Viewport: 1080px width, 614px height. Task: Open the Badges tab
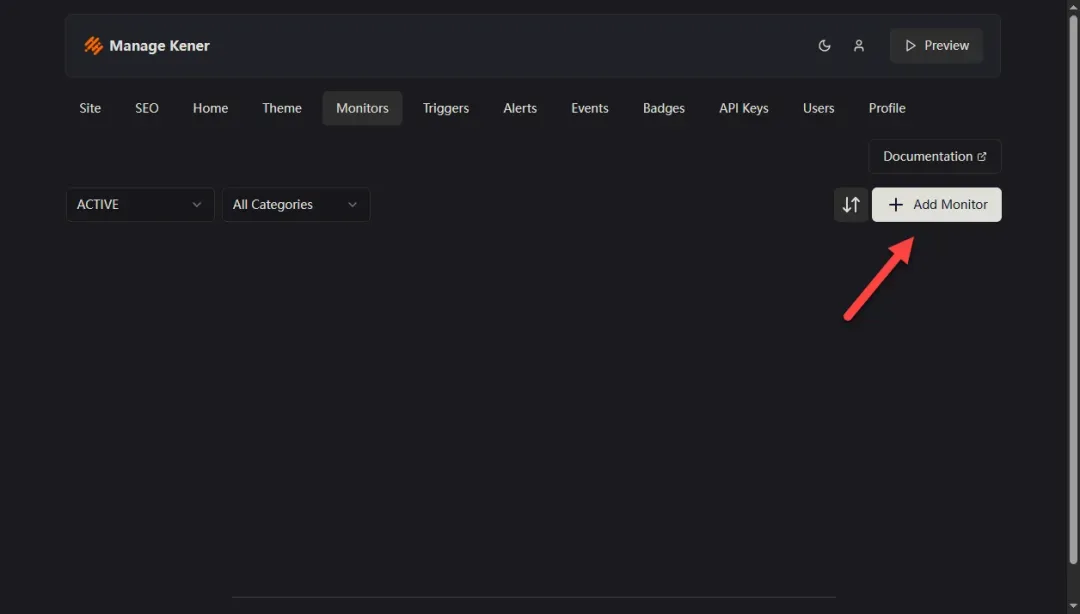[663, 108]
